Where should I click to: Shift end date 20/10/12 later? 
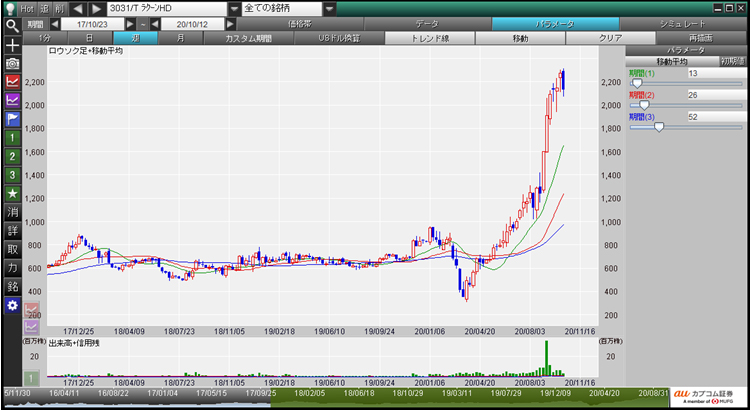click(231, 24)
